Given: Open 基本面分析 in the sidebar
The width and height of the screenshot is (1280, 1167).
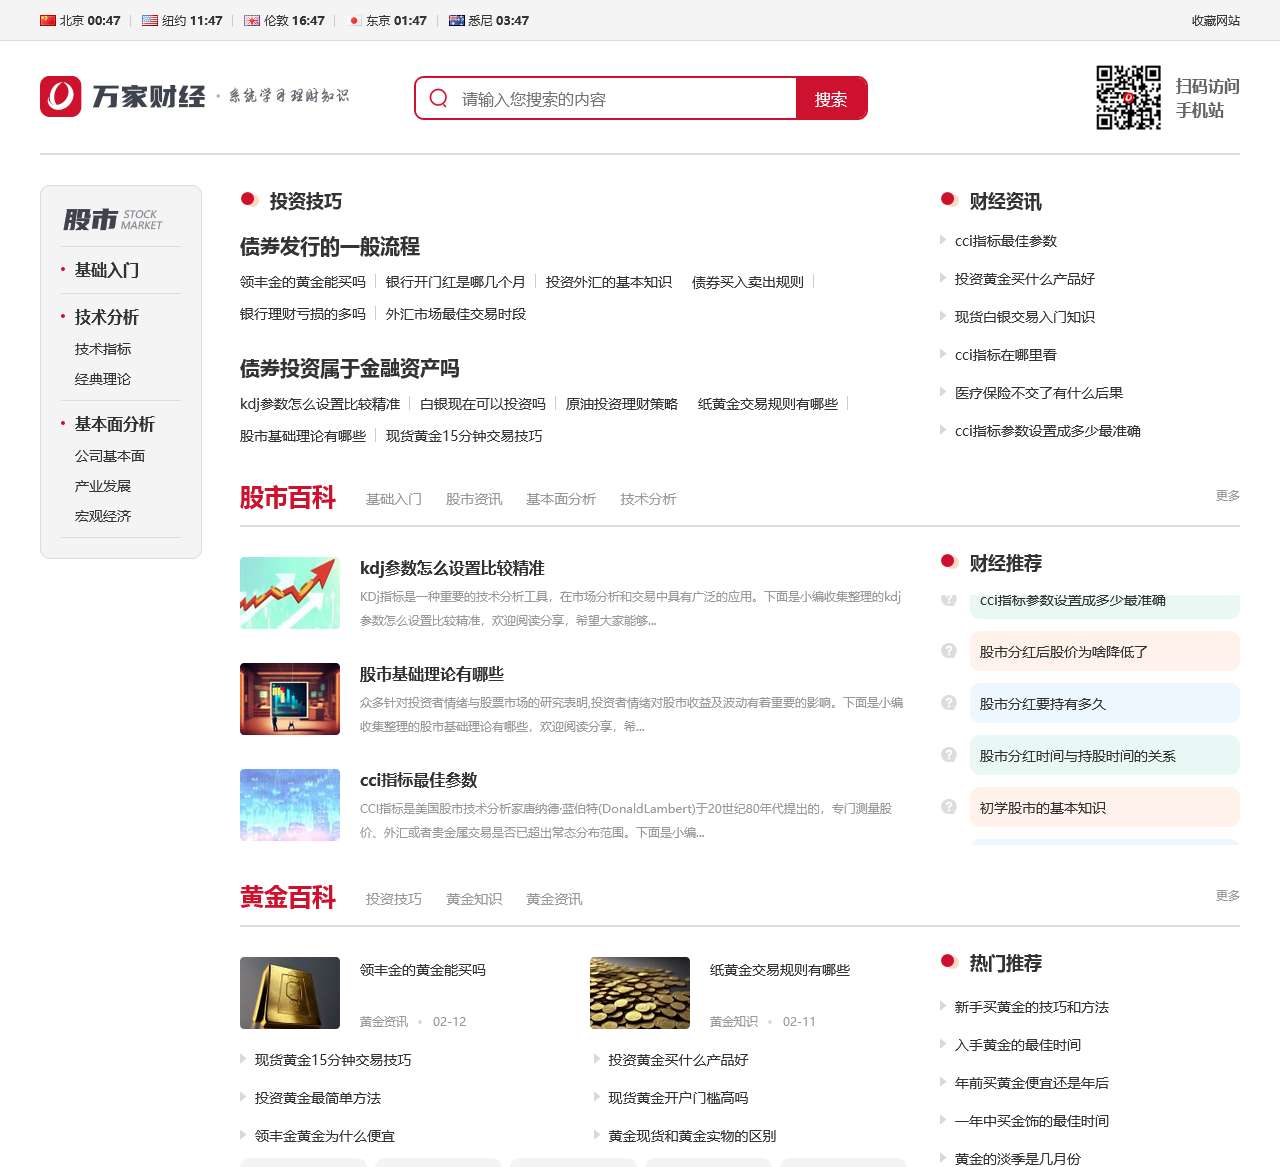Looking at the screenshot, I should (x=115, y=424).
